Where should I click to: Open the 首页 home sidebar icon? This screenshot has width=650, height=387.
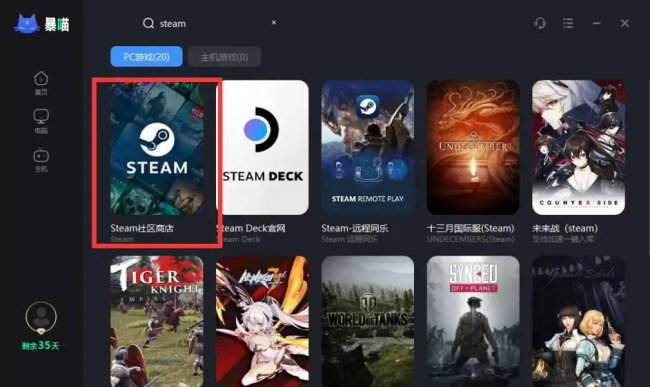tap(41, 78)
